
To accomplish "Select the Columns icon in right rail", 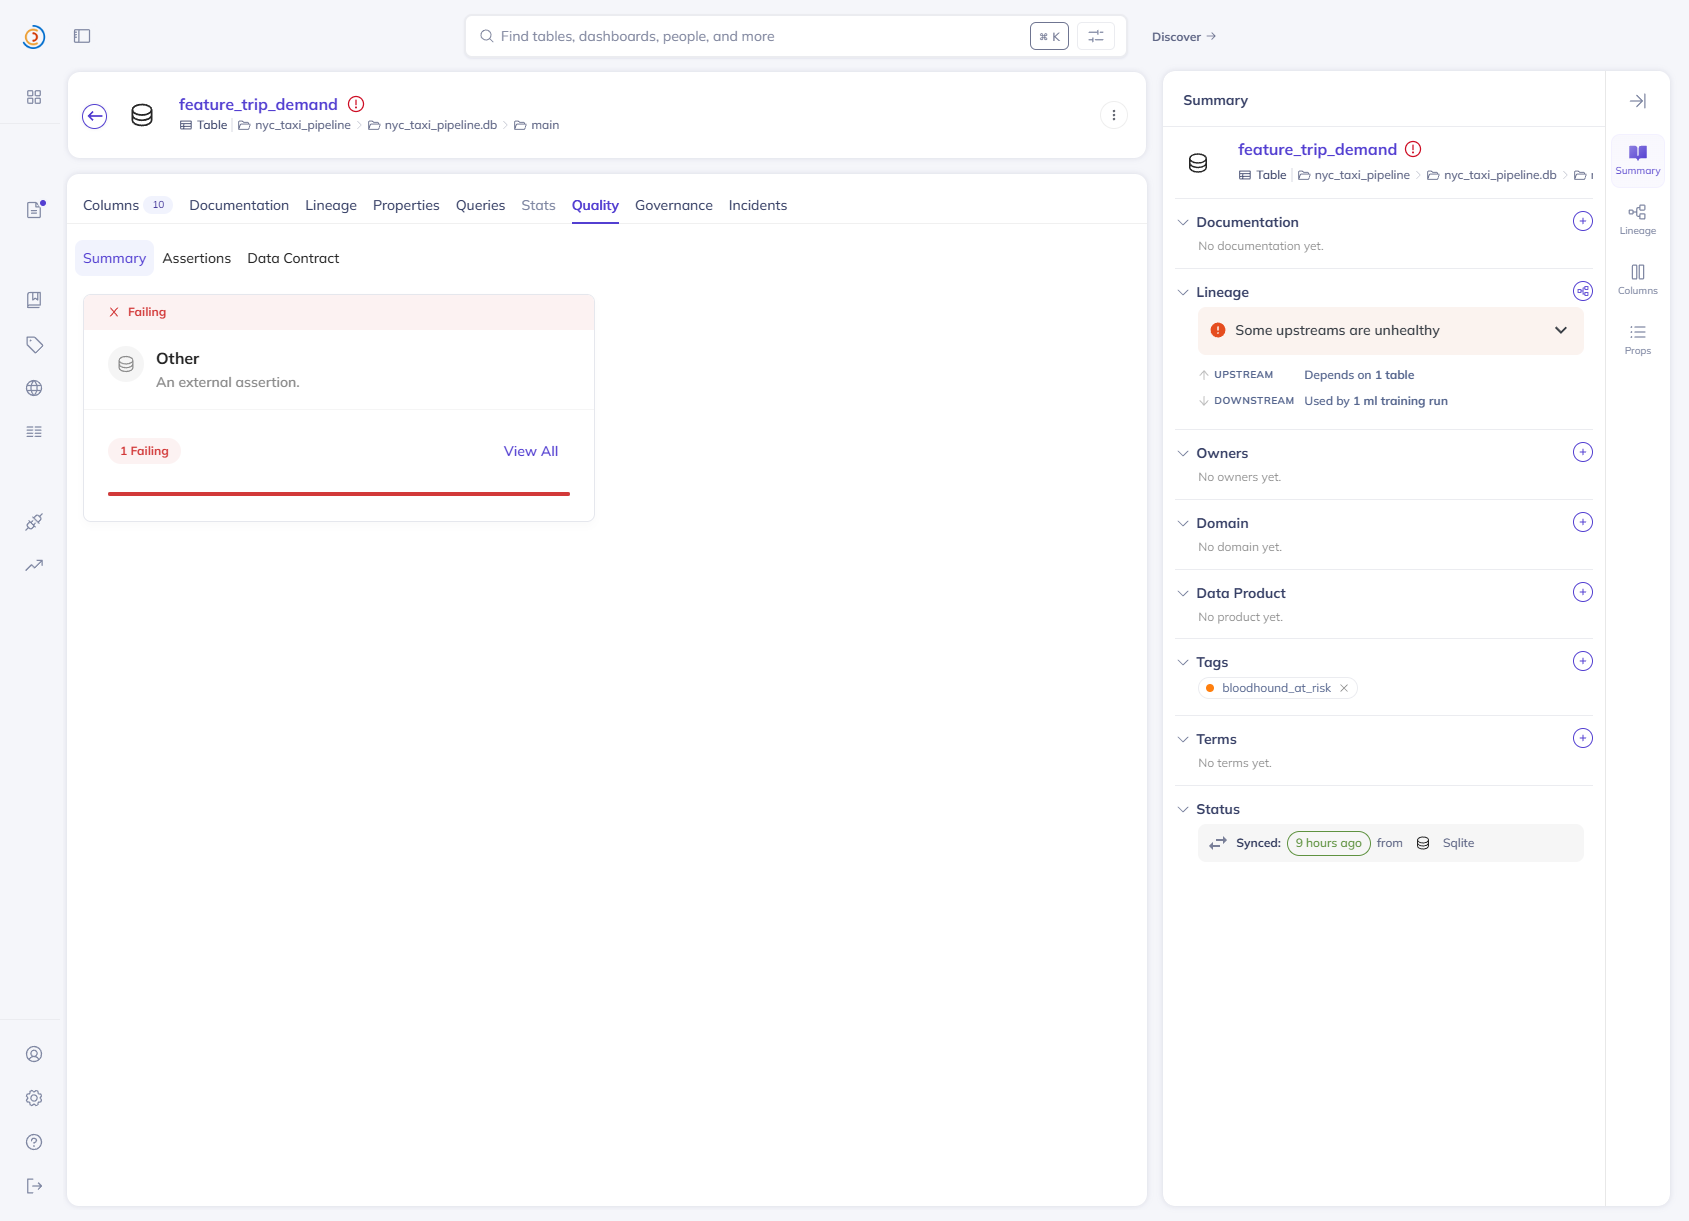I will [1638, 280].
